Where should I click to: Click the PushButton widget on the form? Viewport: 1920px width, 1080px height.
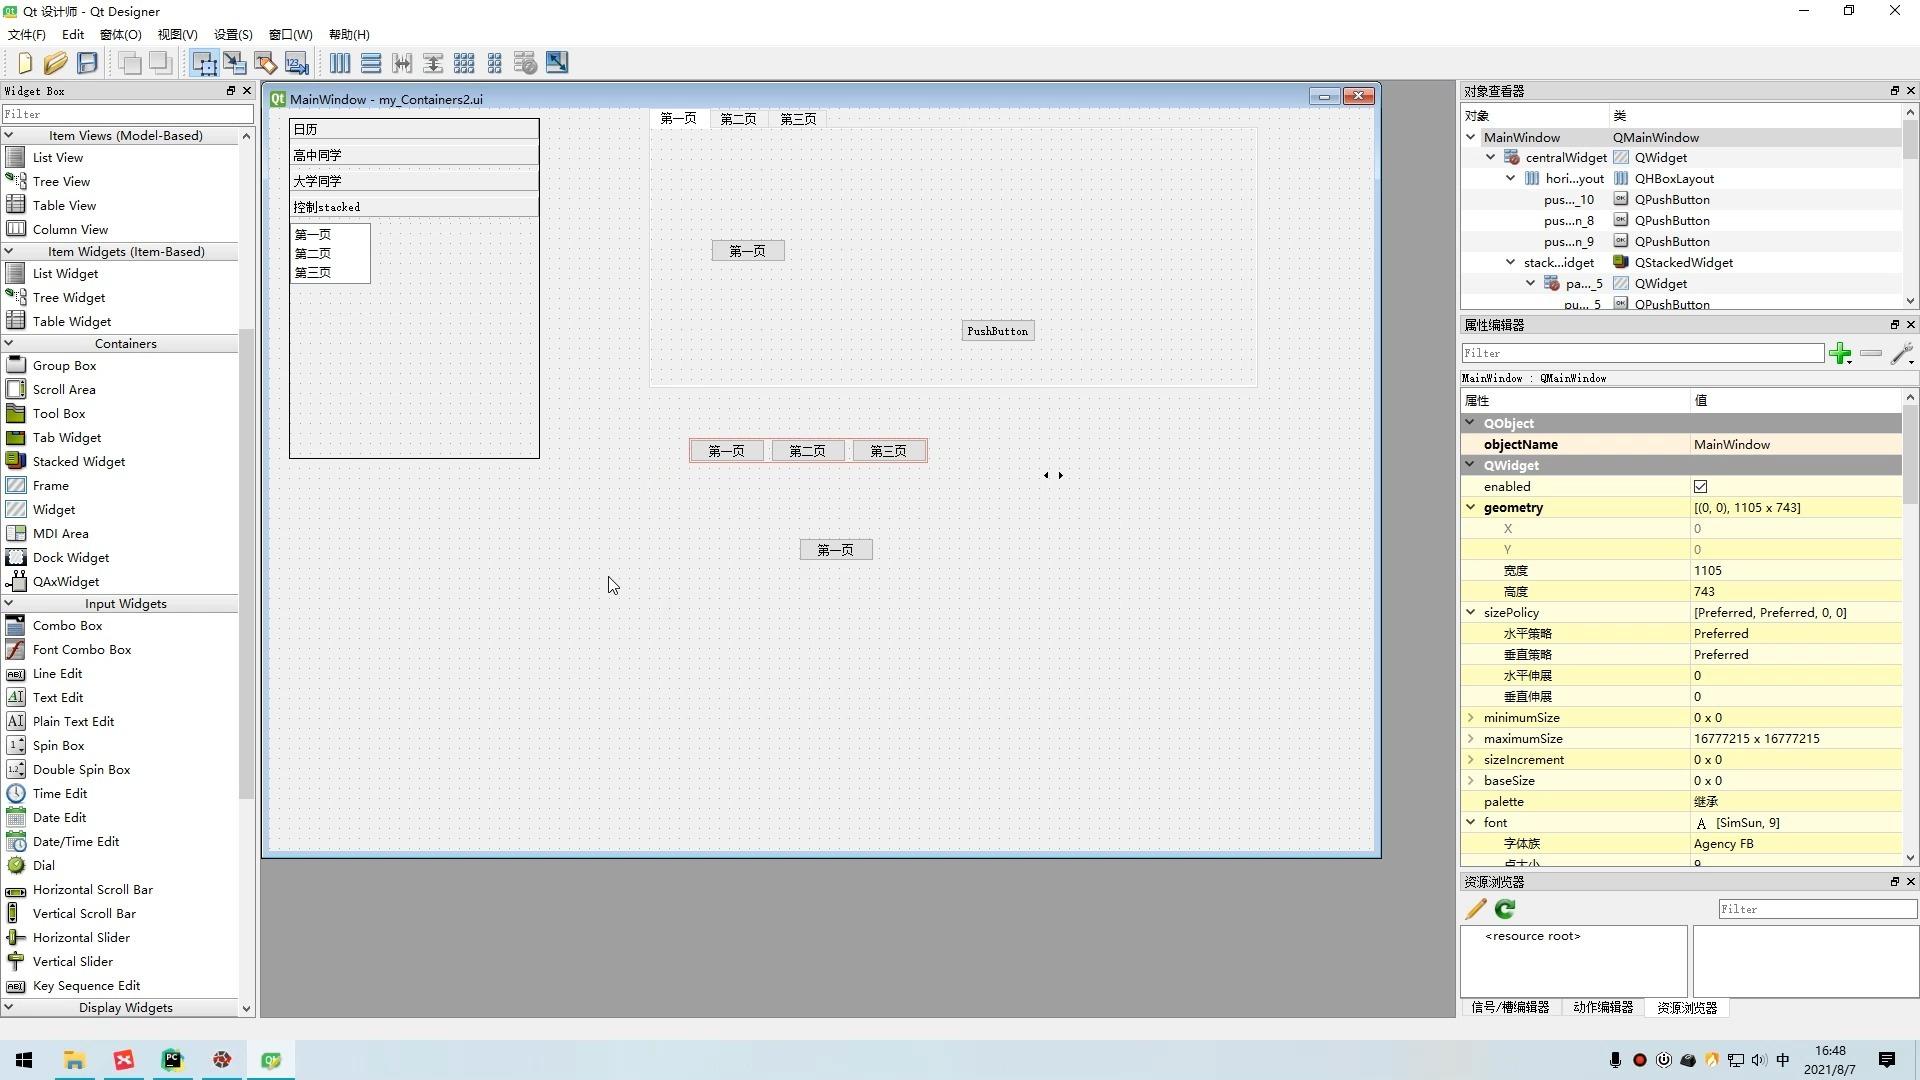point(997,330)
